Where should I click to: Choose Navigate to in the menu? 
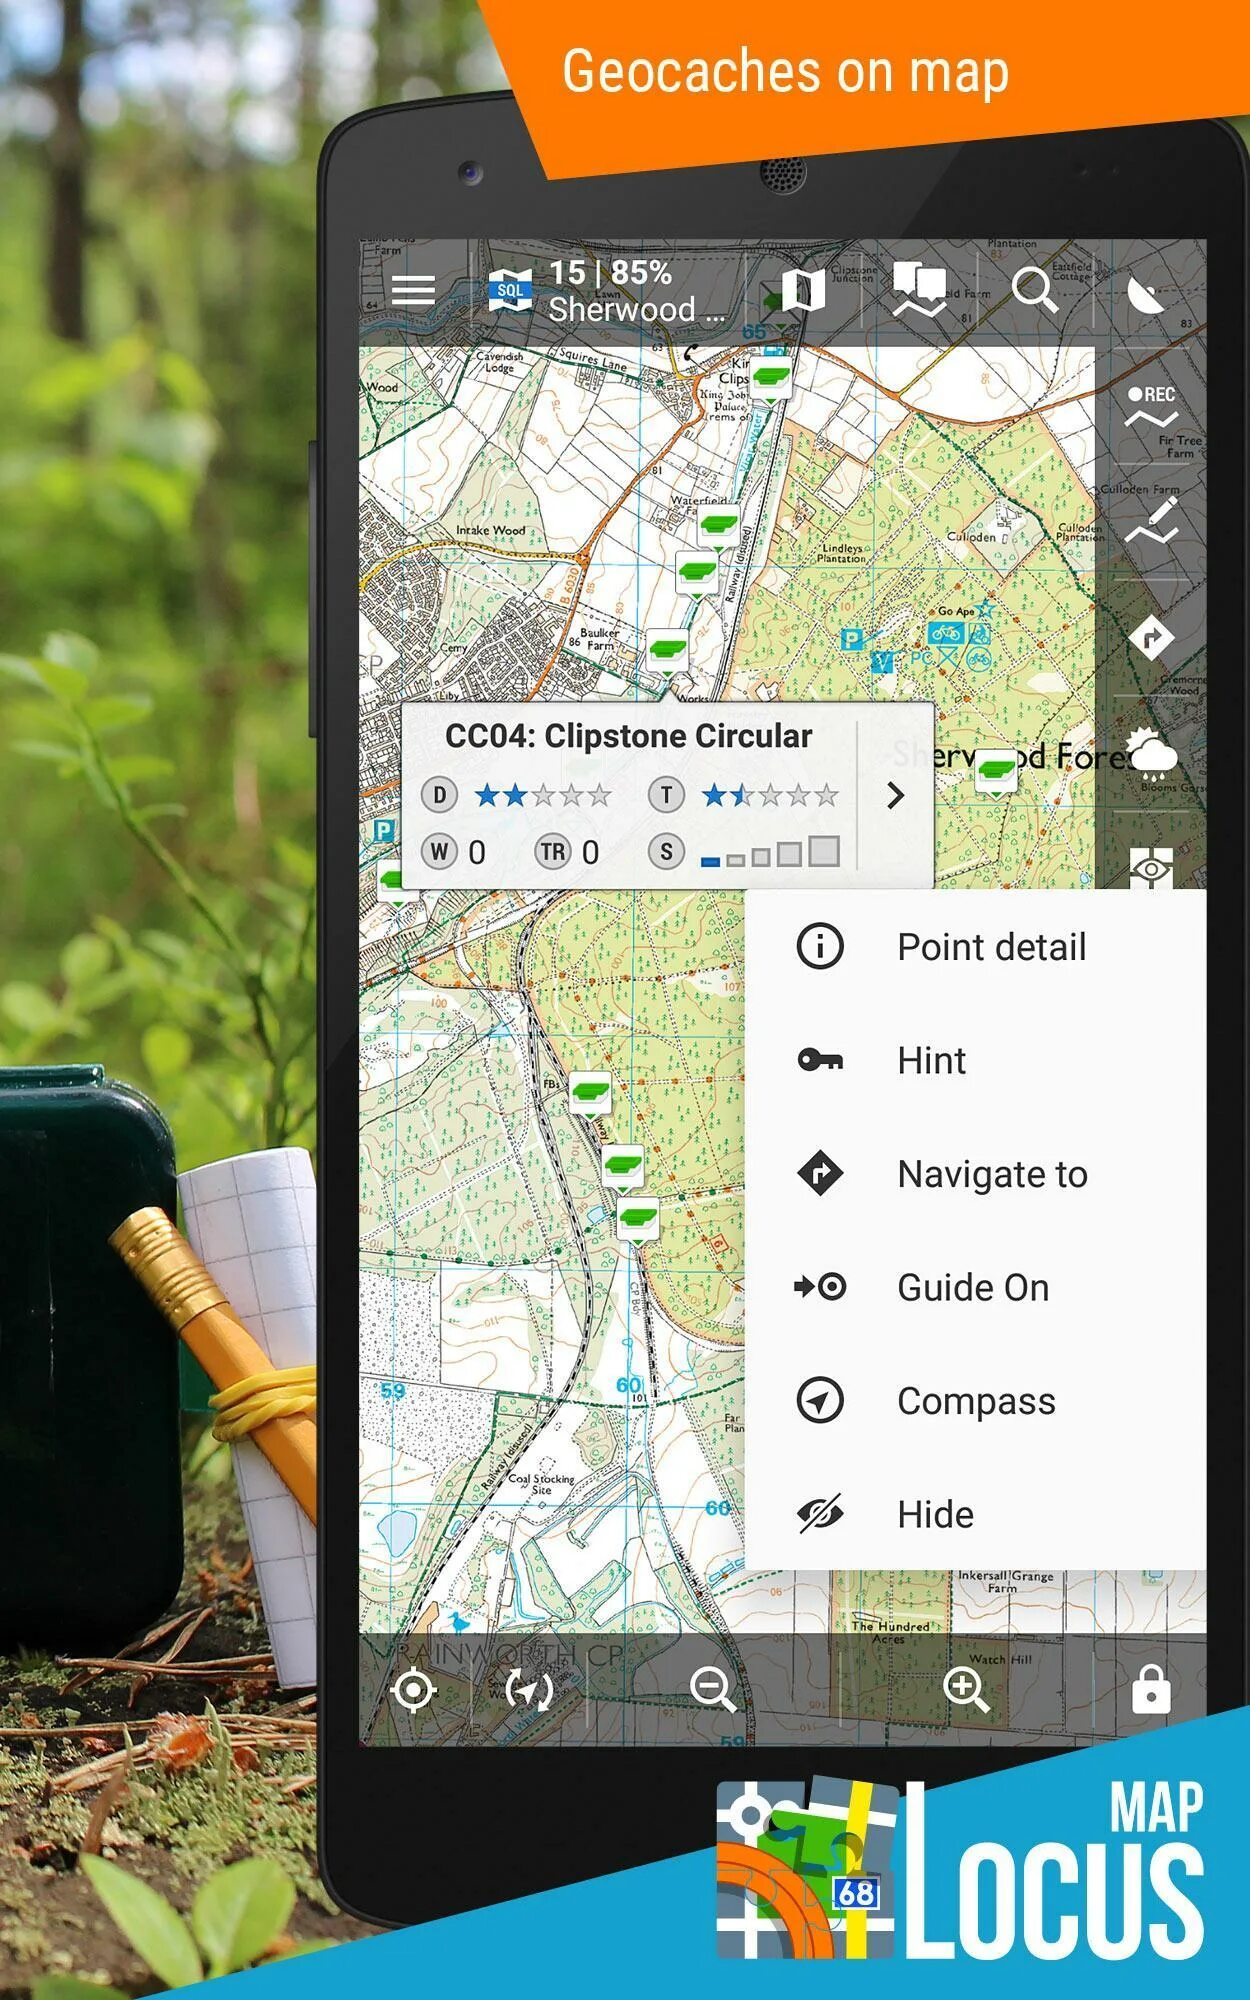975,1174
